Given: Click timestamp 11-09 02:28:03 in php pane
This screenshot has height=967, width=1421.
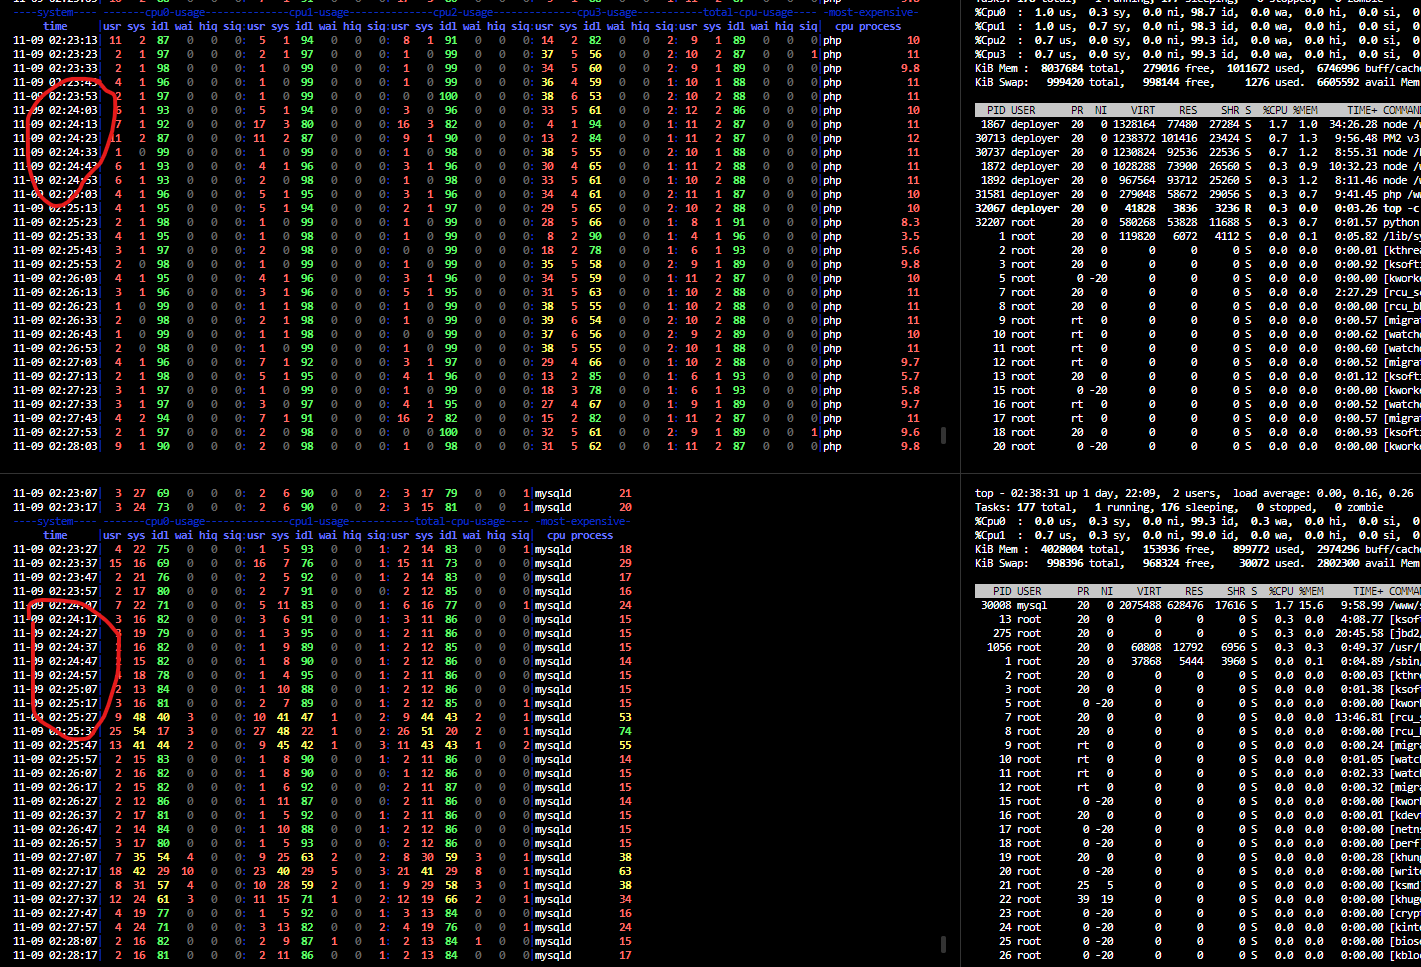Looking at the screenshot, I should (x=56, y=446).
